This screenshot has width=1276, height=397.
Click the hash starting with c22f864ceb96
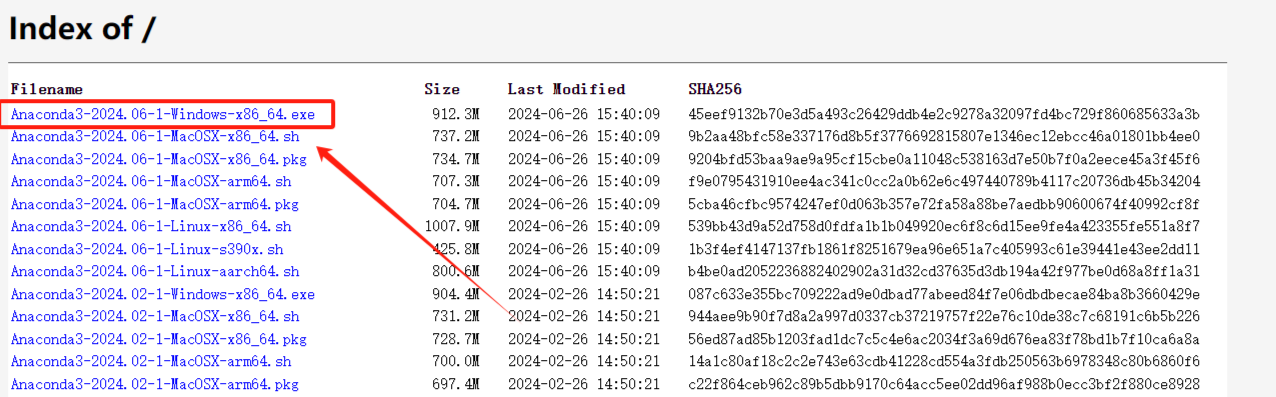point(944,384)
